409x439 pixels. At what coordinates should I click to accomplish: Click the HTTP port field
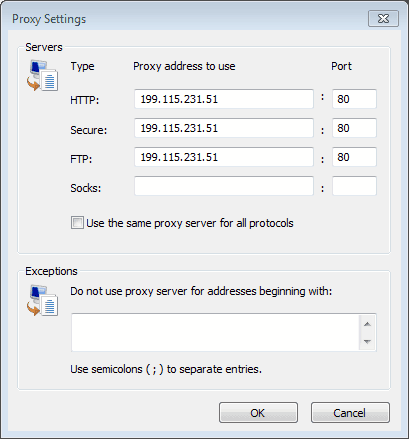[354, 99]
